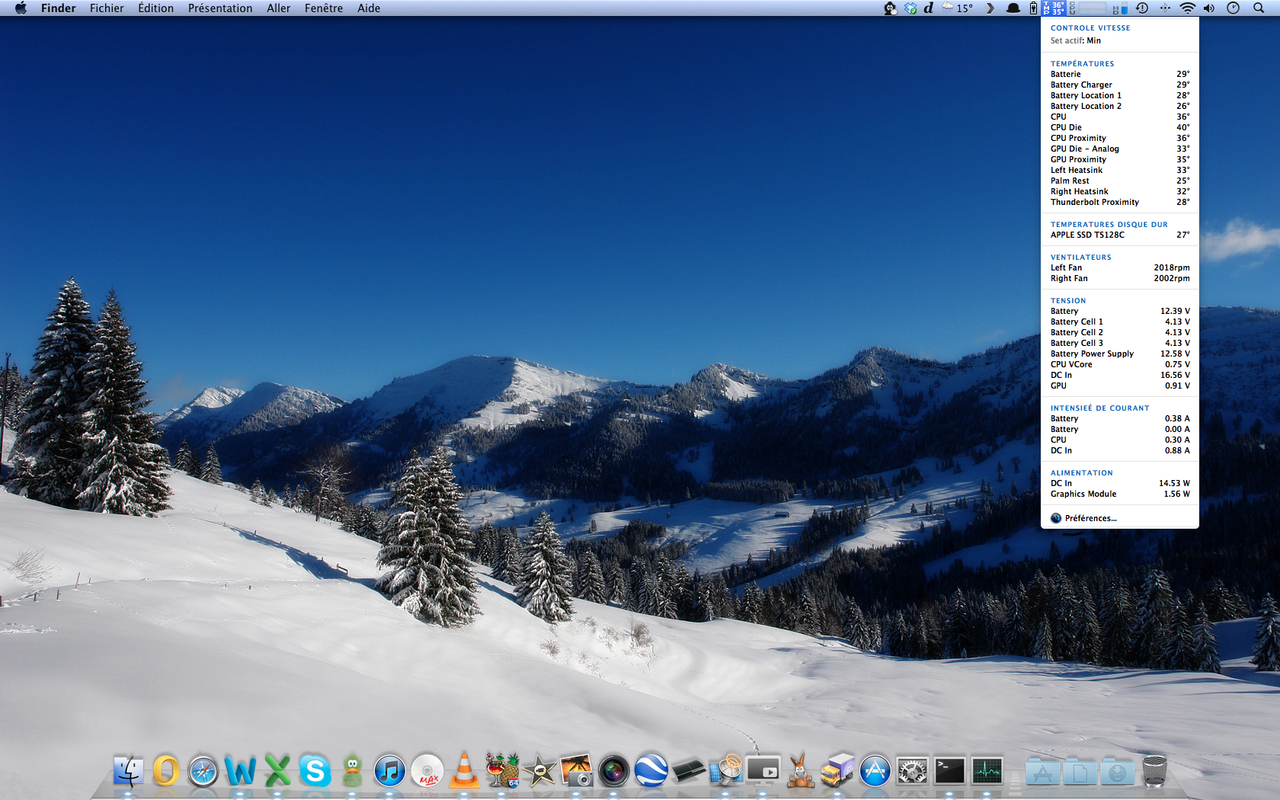Click the Left Fan 2018rpm row
Screen dimensions: 1280x800
[1119, 268]
